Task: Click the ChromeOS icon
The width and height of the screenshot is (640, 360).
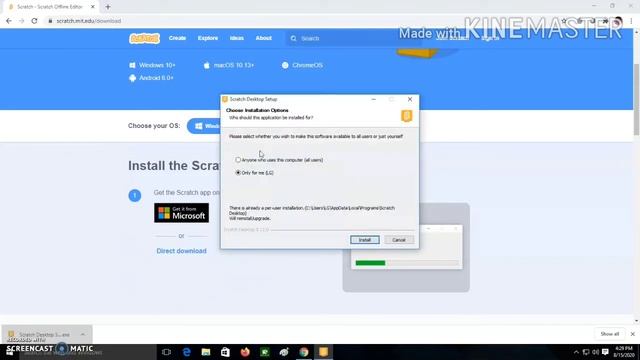Action: 285,65
